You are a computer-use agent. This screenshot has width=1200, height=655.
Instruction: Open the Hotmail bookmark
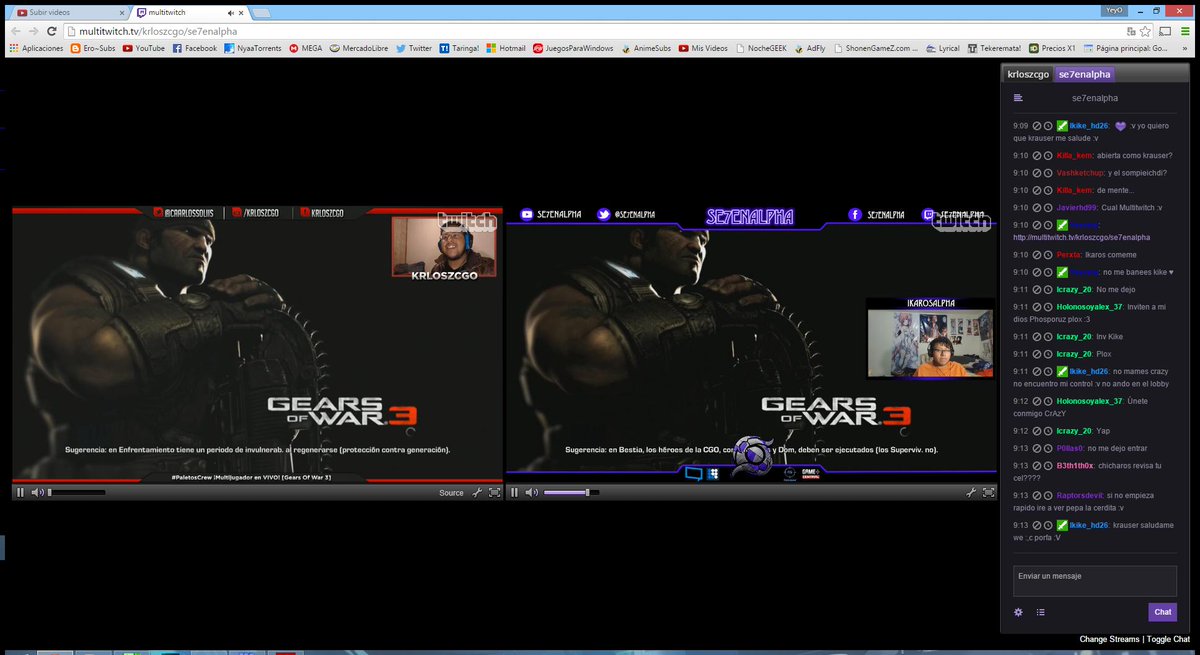tap(506, 48)
